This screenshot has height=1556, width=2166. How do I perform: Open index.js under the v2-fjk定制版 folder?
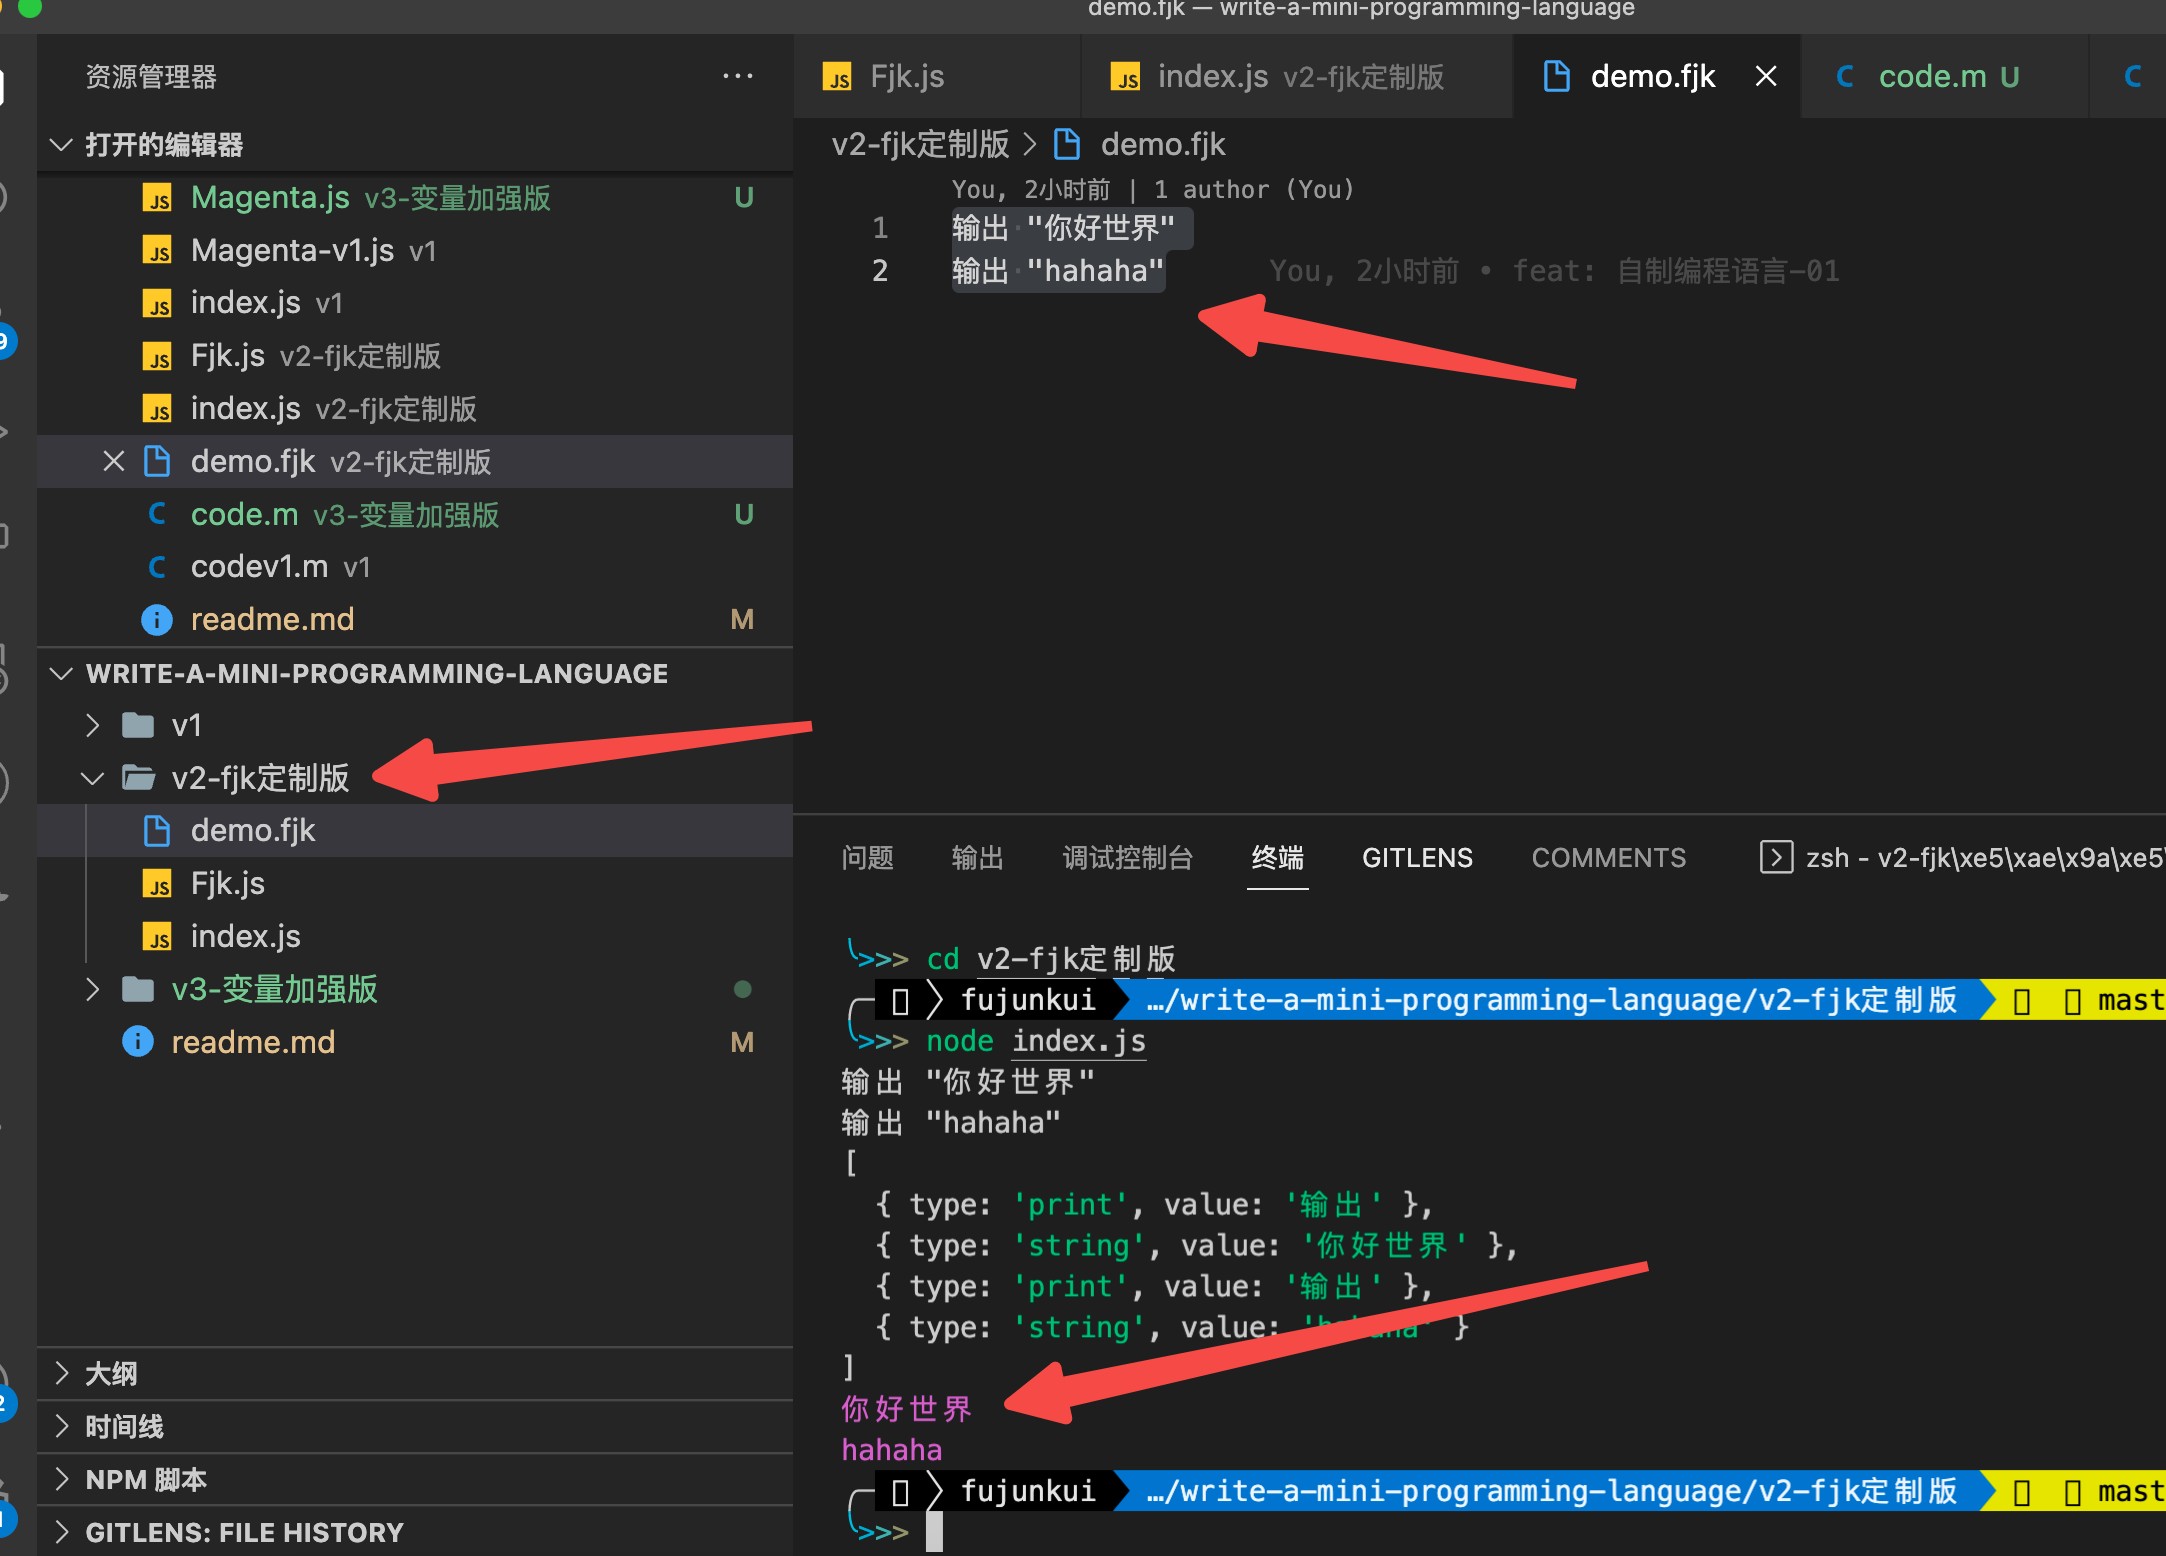coord(245,936)
